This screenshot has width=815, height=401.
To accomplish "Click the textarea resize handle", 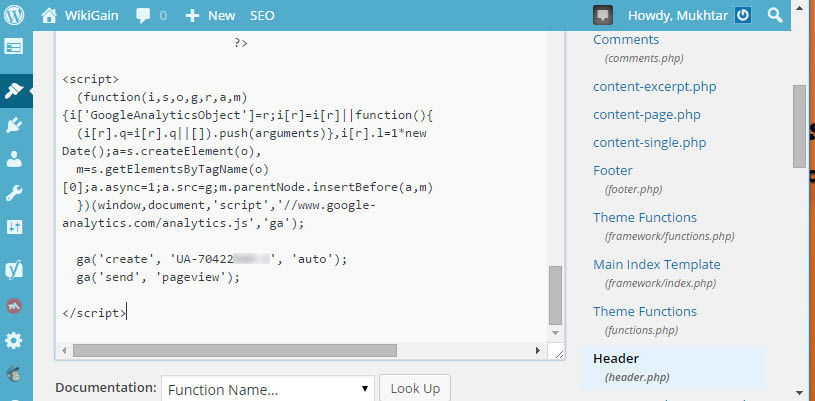I will 558,353.
